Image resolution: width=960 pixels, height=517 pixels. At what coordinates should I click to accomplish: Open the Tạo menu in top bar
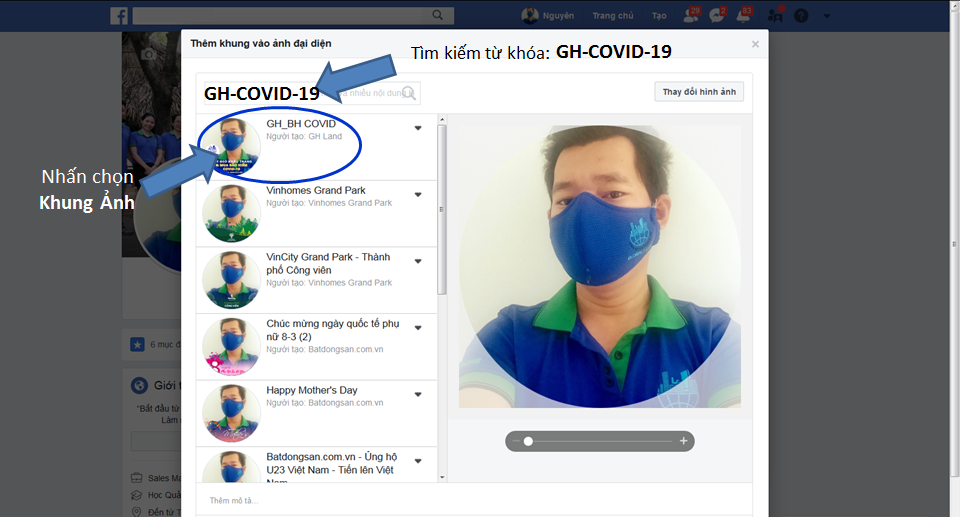pyautogui.click(x=659, y=16)
